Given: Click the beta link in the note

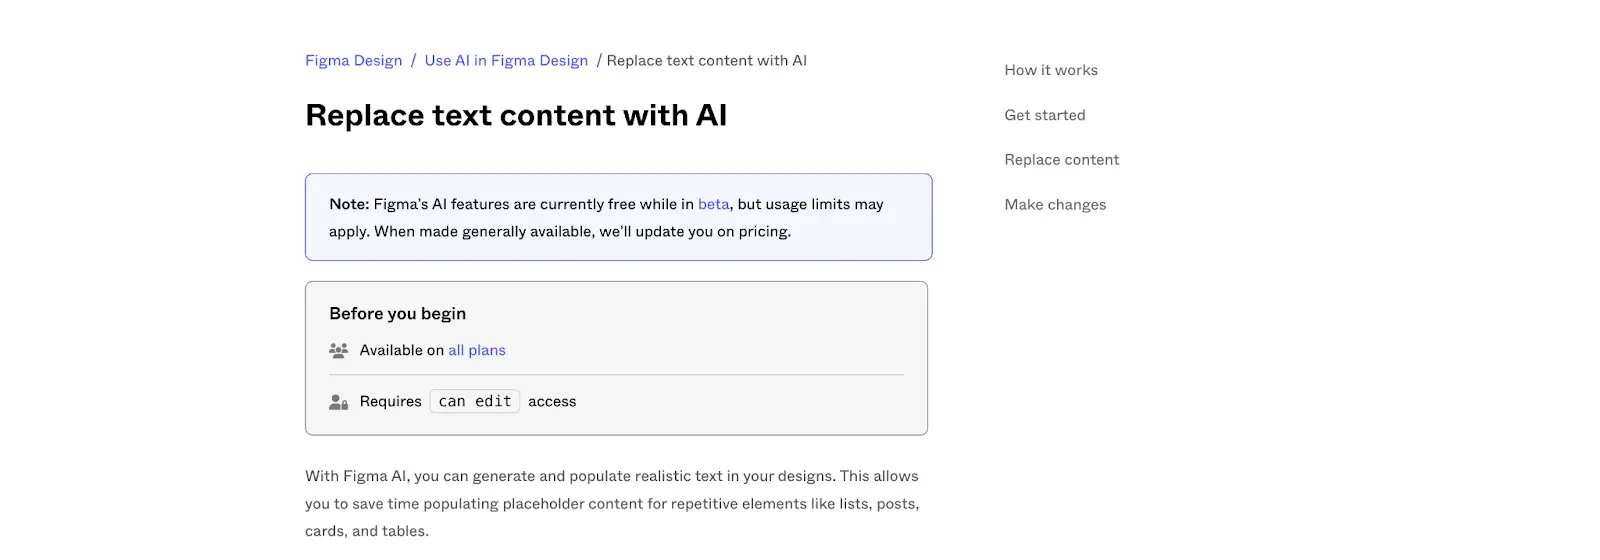Looking at the screenshot, I should click(713, 204).
